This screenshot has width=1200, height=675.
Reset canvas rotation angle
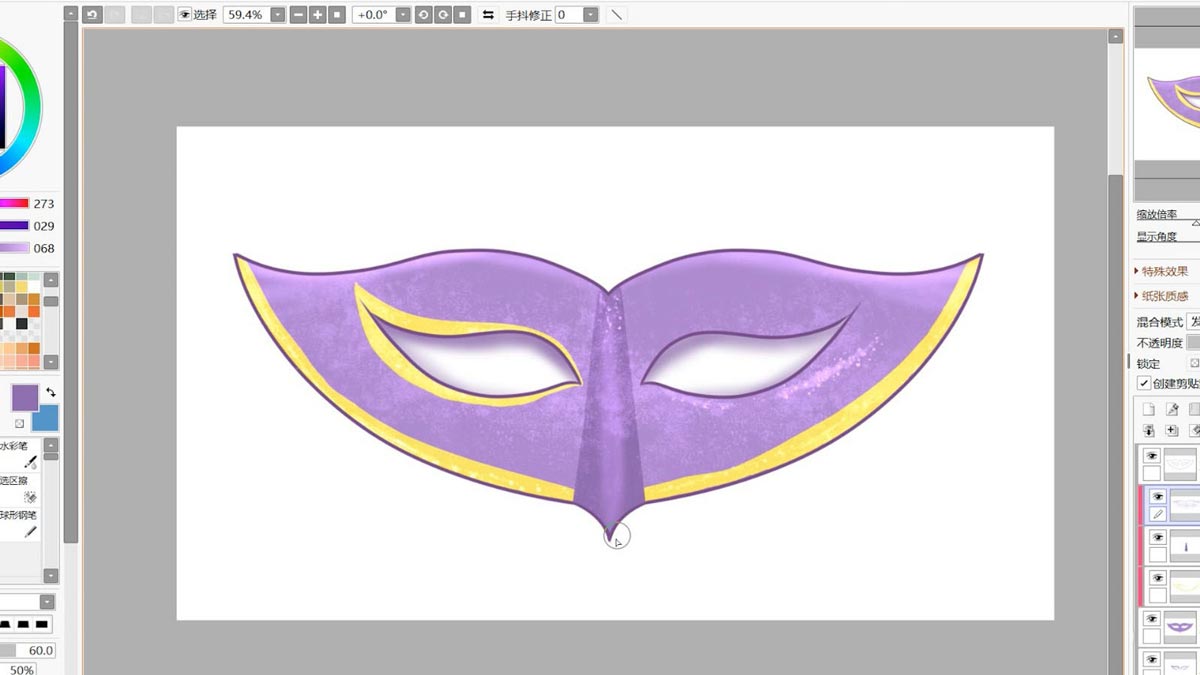click(462, 15)
